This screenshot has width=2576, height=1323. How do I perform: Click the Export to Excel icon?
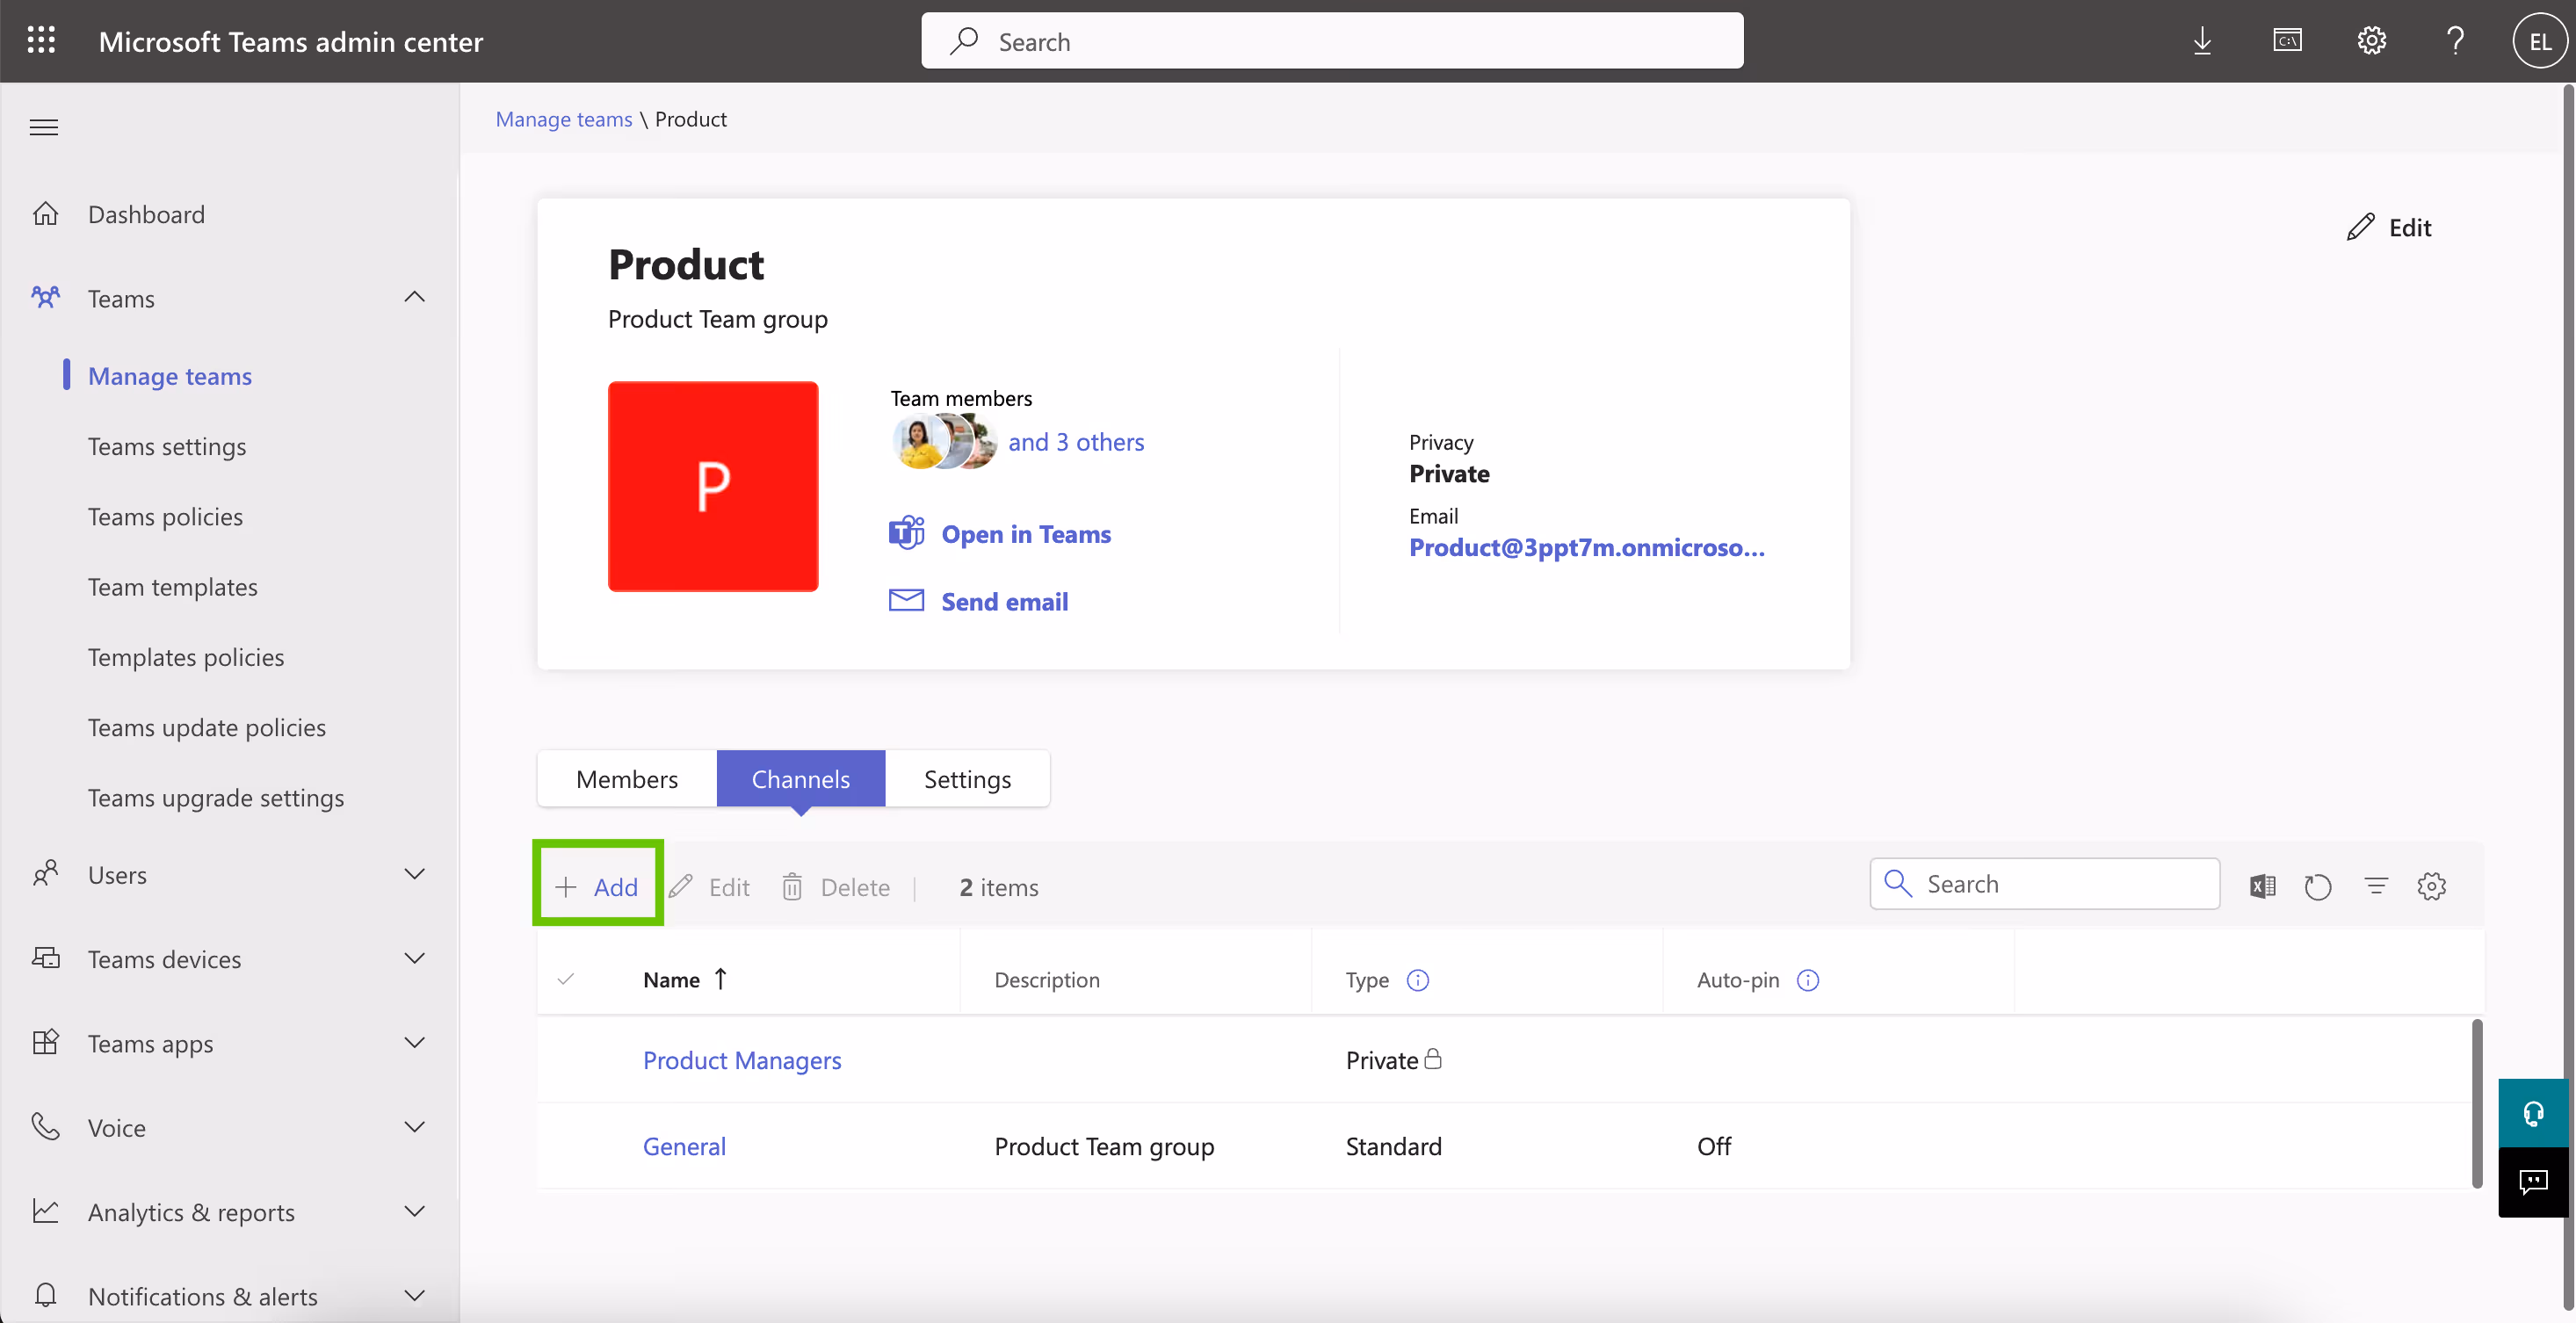tap(2262, 886)
